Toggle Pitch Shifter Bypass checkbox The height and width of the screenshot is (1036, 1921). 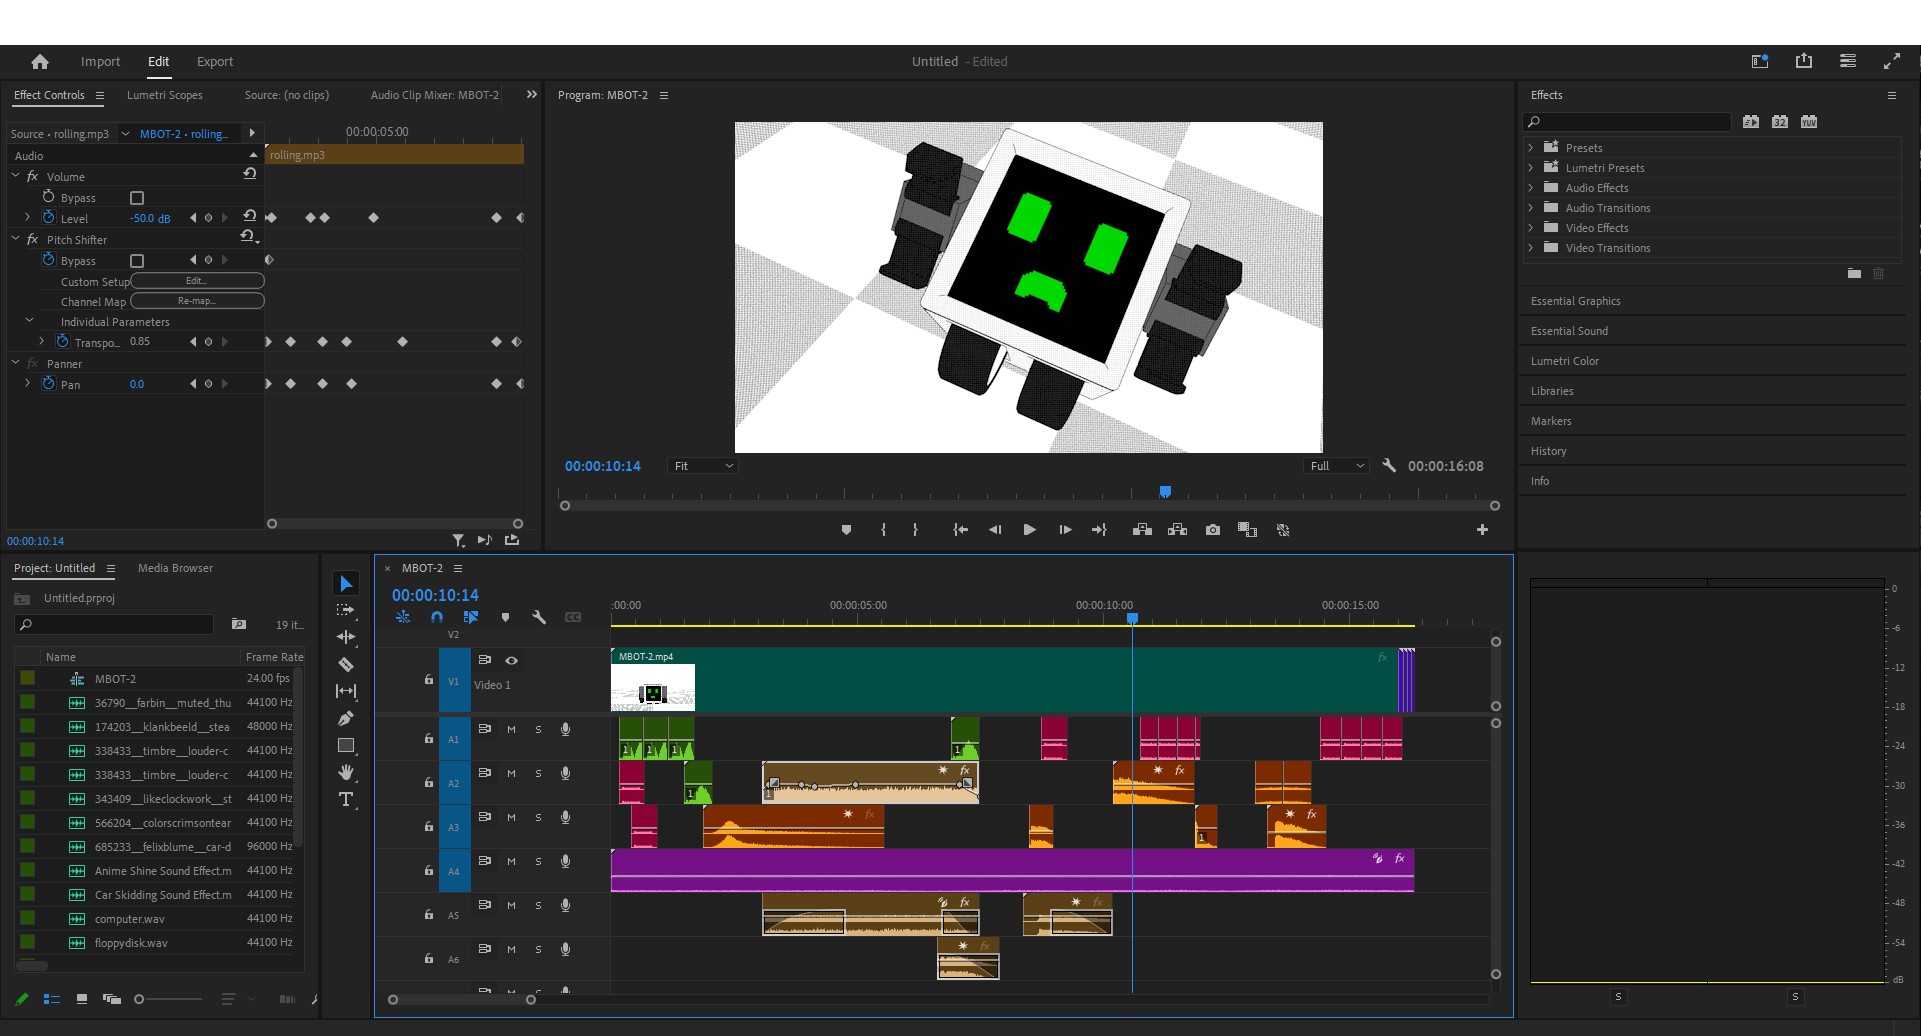137,261
